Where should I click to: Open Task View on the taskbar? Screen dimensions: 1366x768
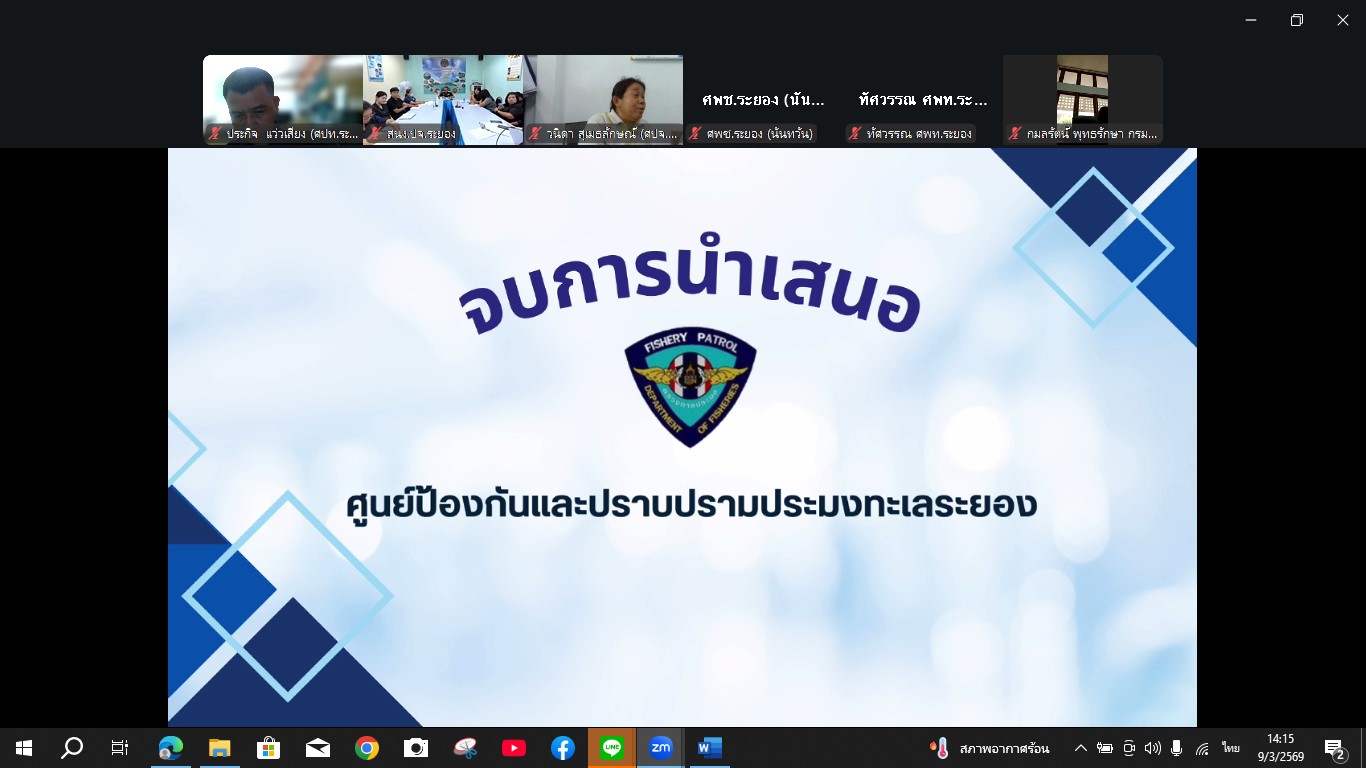click(120, 748)
